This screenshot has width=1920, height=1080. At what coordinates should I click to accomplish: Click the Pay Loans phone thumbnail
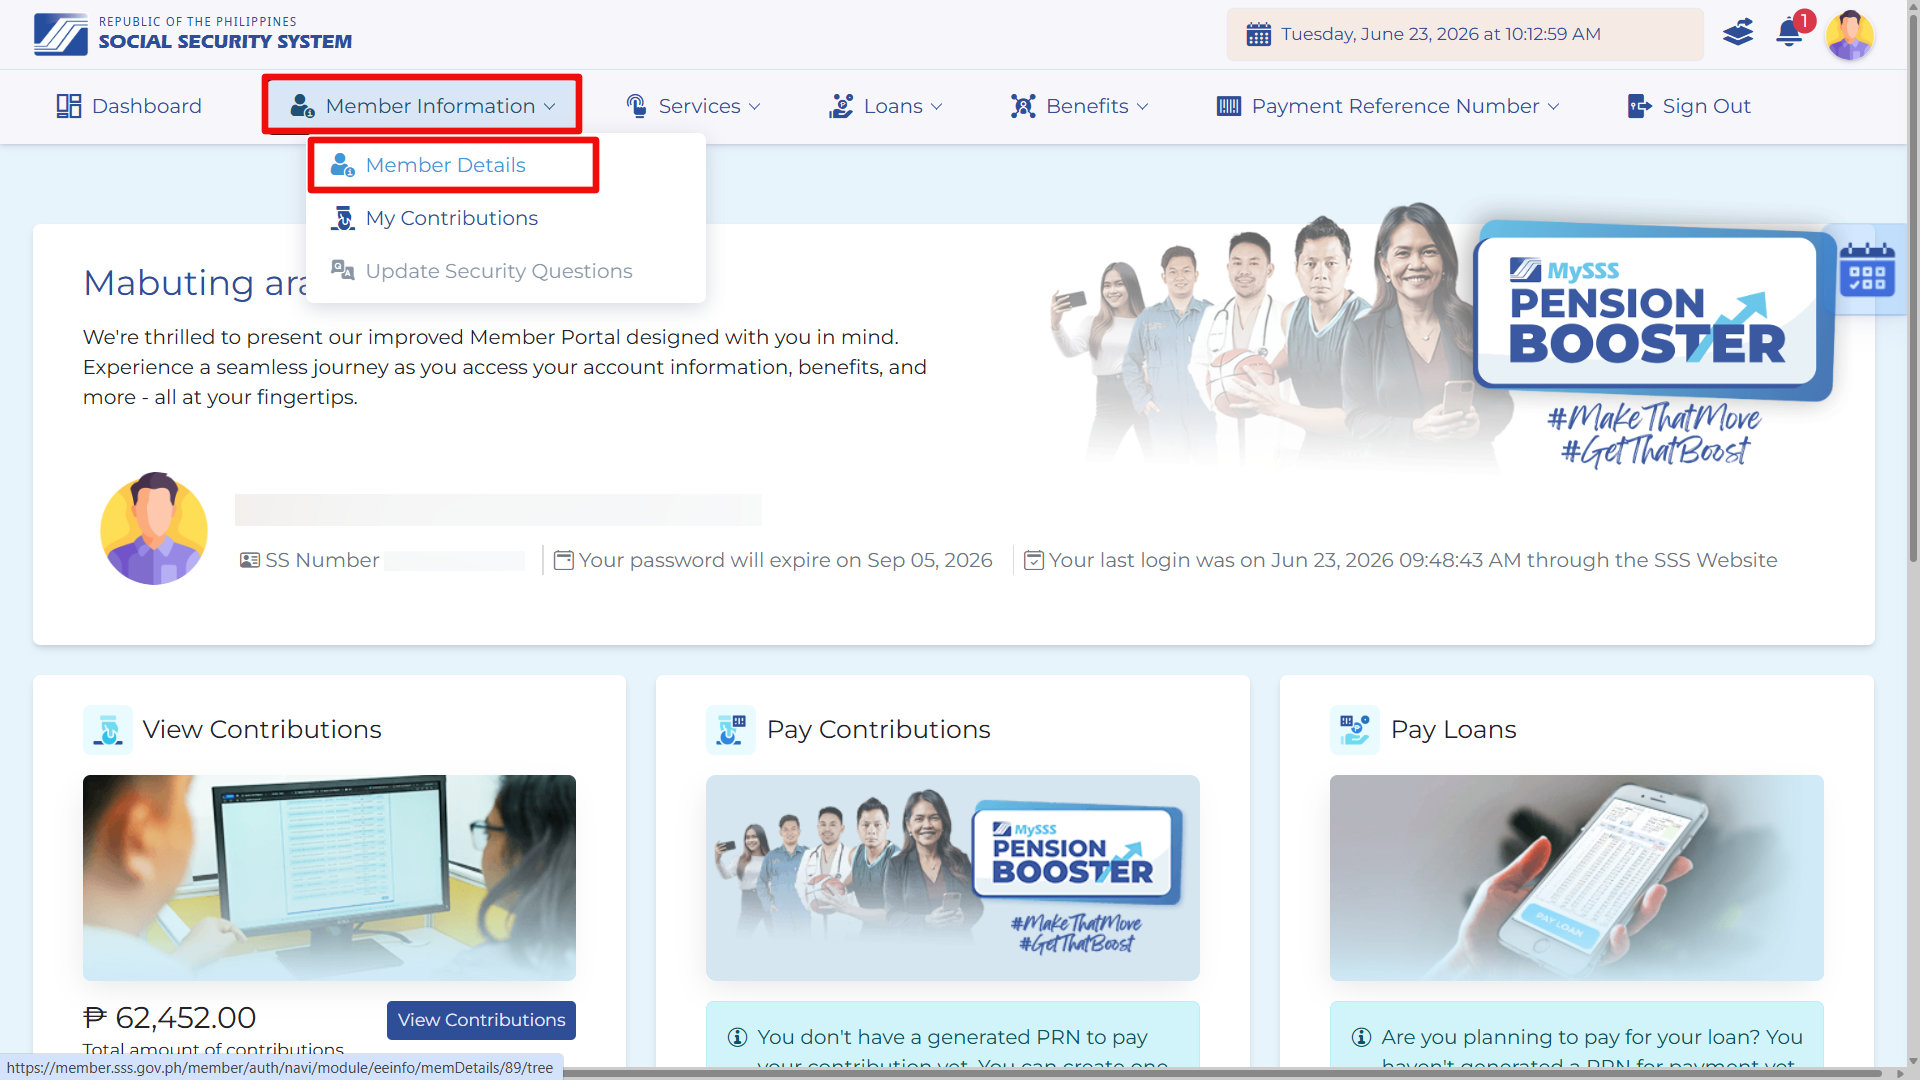point(1577,878)
